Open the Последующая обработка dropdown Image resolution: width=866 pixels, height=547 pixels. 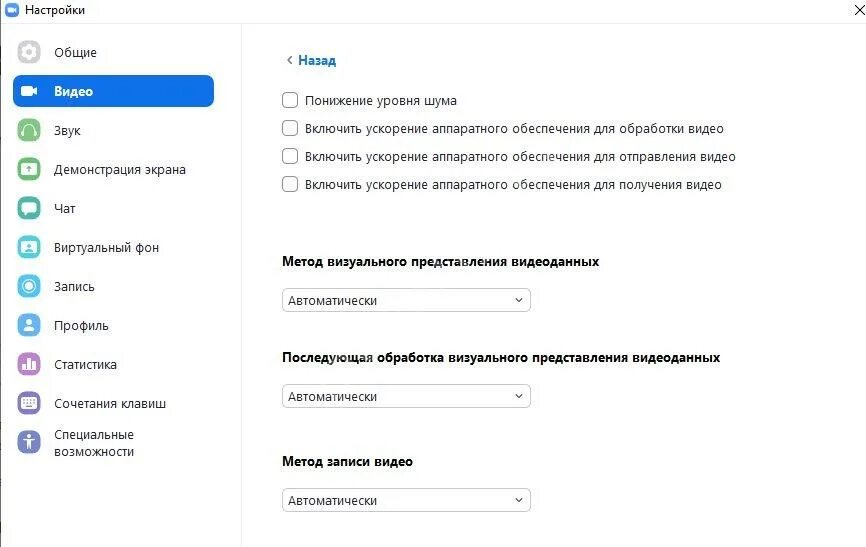(x=406, y=396)
